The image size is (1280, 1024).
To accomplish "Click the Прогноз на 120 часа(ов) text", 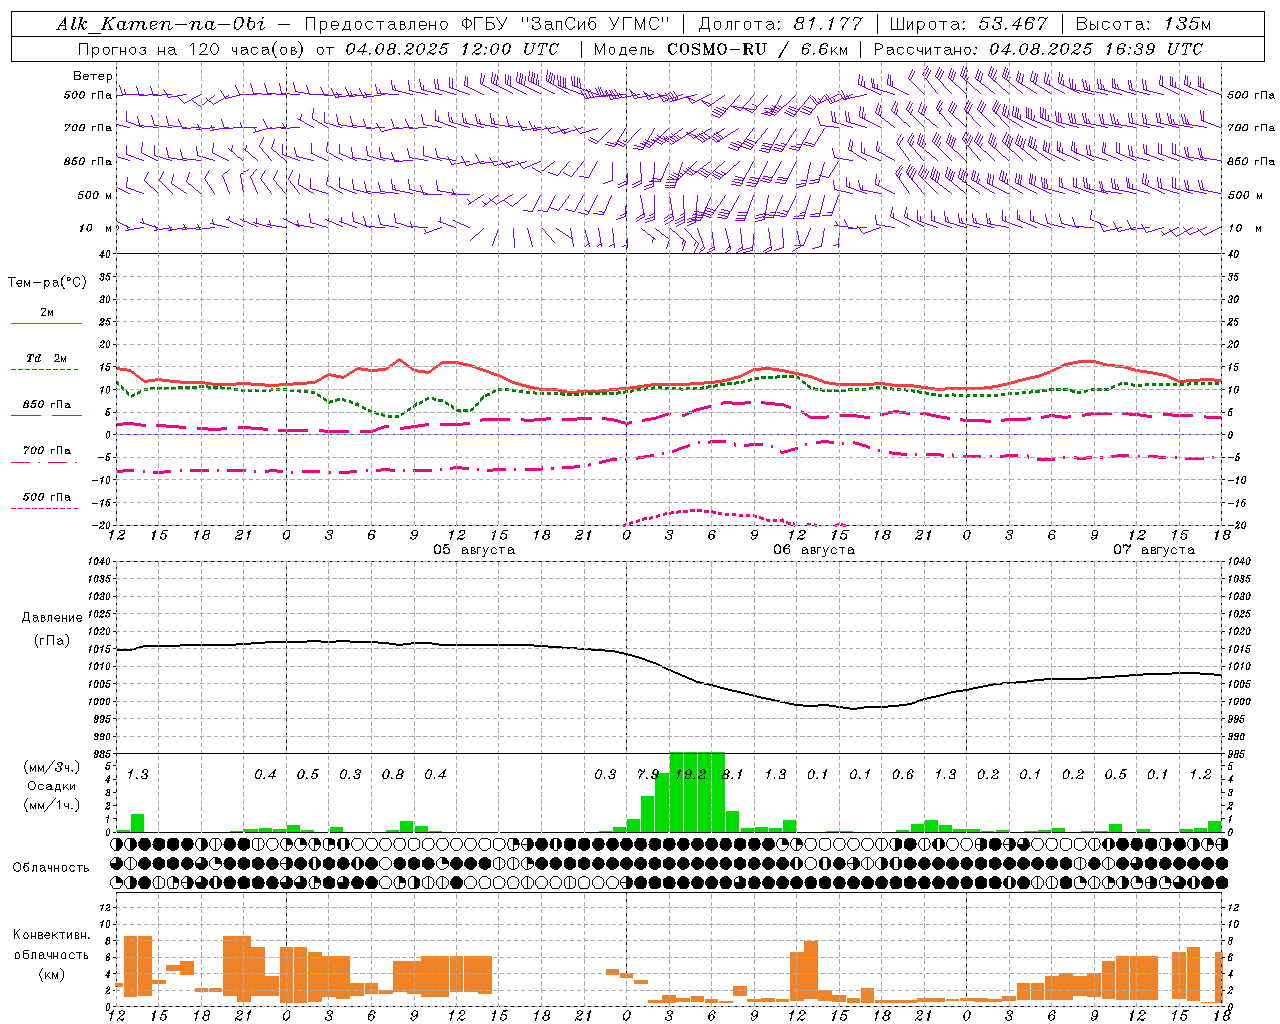I will coord(193,49).
